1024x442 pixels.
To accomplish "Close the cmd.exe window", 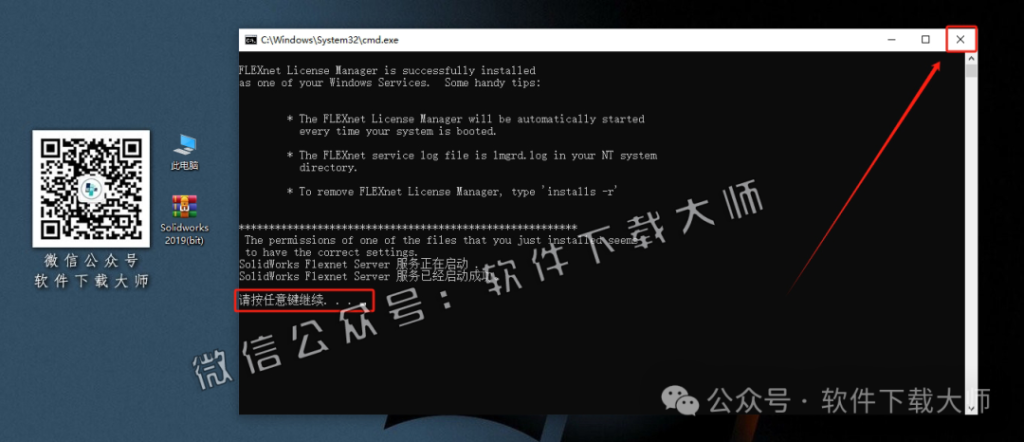I will [x=960, y=39].
